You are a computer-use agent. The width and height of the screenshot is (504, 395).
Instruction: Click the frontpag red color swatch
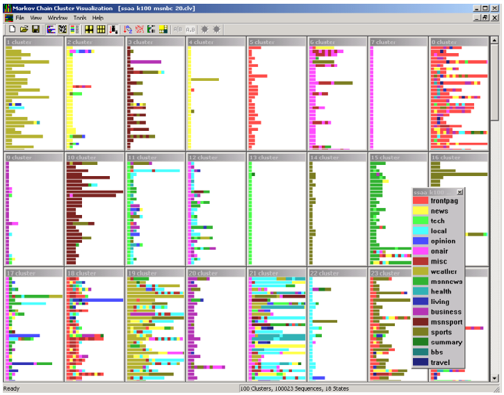click(x=420, y=201)
